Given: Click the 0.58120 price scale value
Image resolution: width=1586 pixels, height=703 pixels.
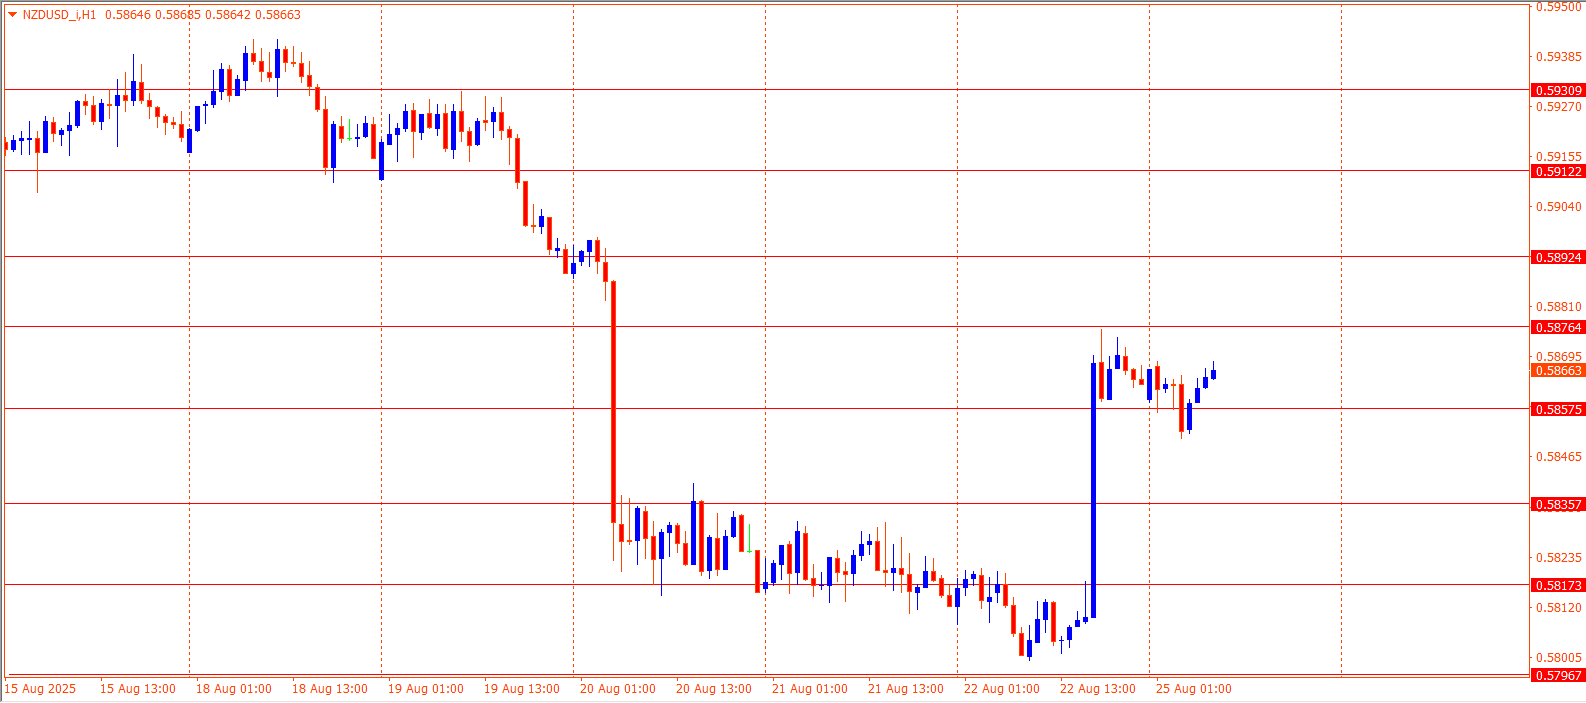Looking at the screenshot, I should [x=1559, y=607].
